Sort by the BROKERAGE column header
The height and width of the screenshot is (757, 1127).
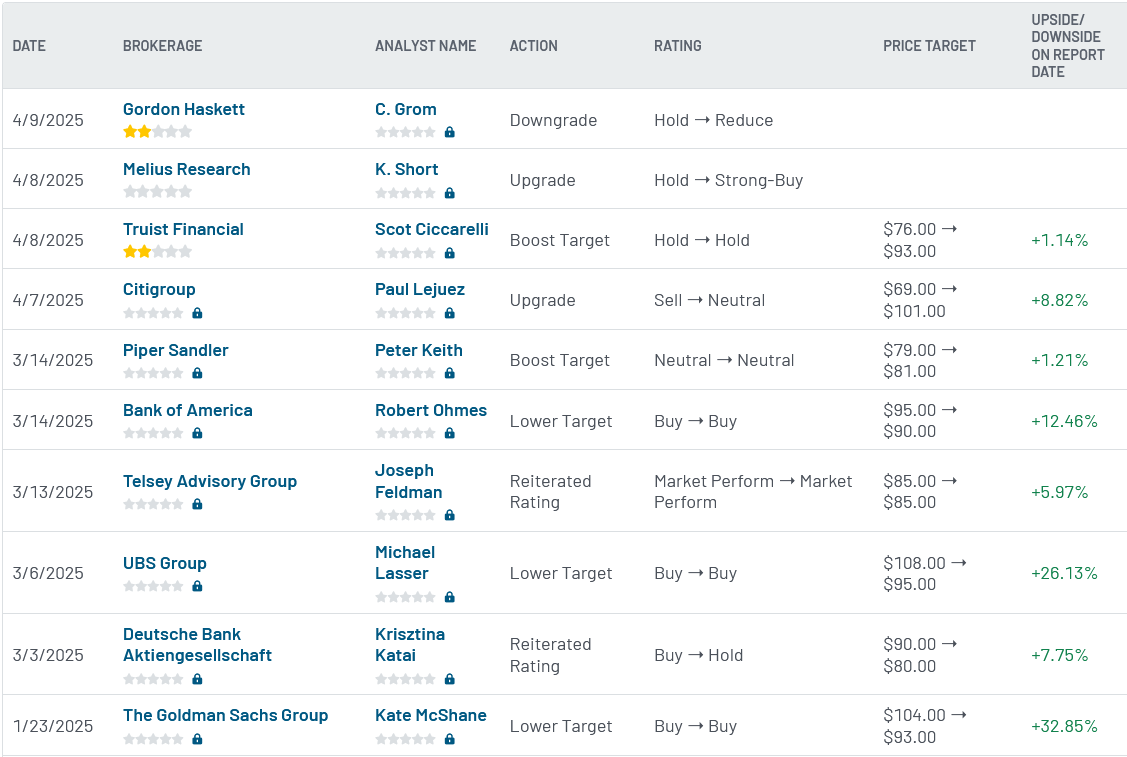pos(162,46)
